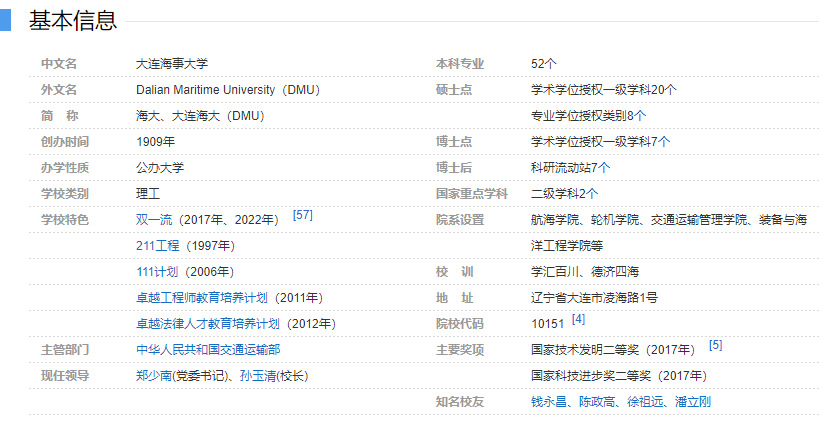The height and width of the screenshot is (426, 832).
Task: Open alumnus 钱永昌 link
Action: (x=549, y=401)
